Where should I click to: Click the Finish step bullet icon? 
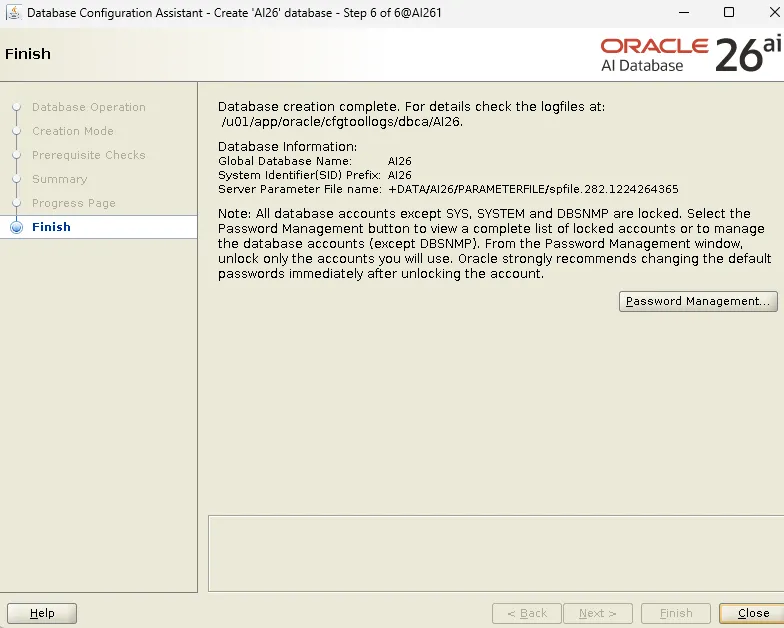coord(16,227)
